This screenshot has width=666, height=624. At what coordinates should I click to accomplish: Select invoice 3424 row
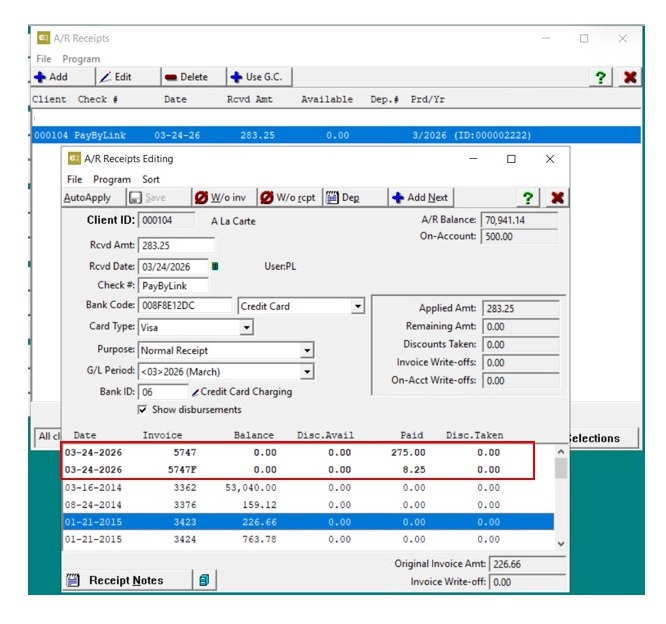(308, 539)
